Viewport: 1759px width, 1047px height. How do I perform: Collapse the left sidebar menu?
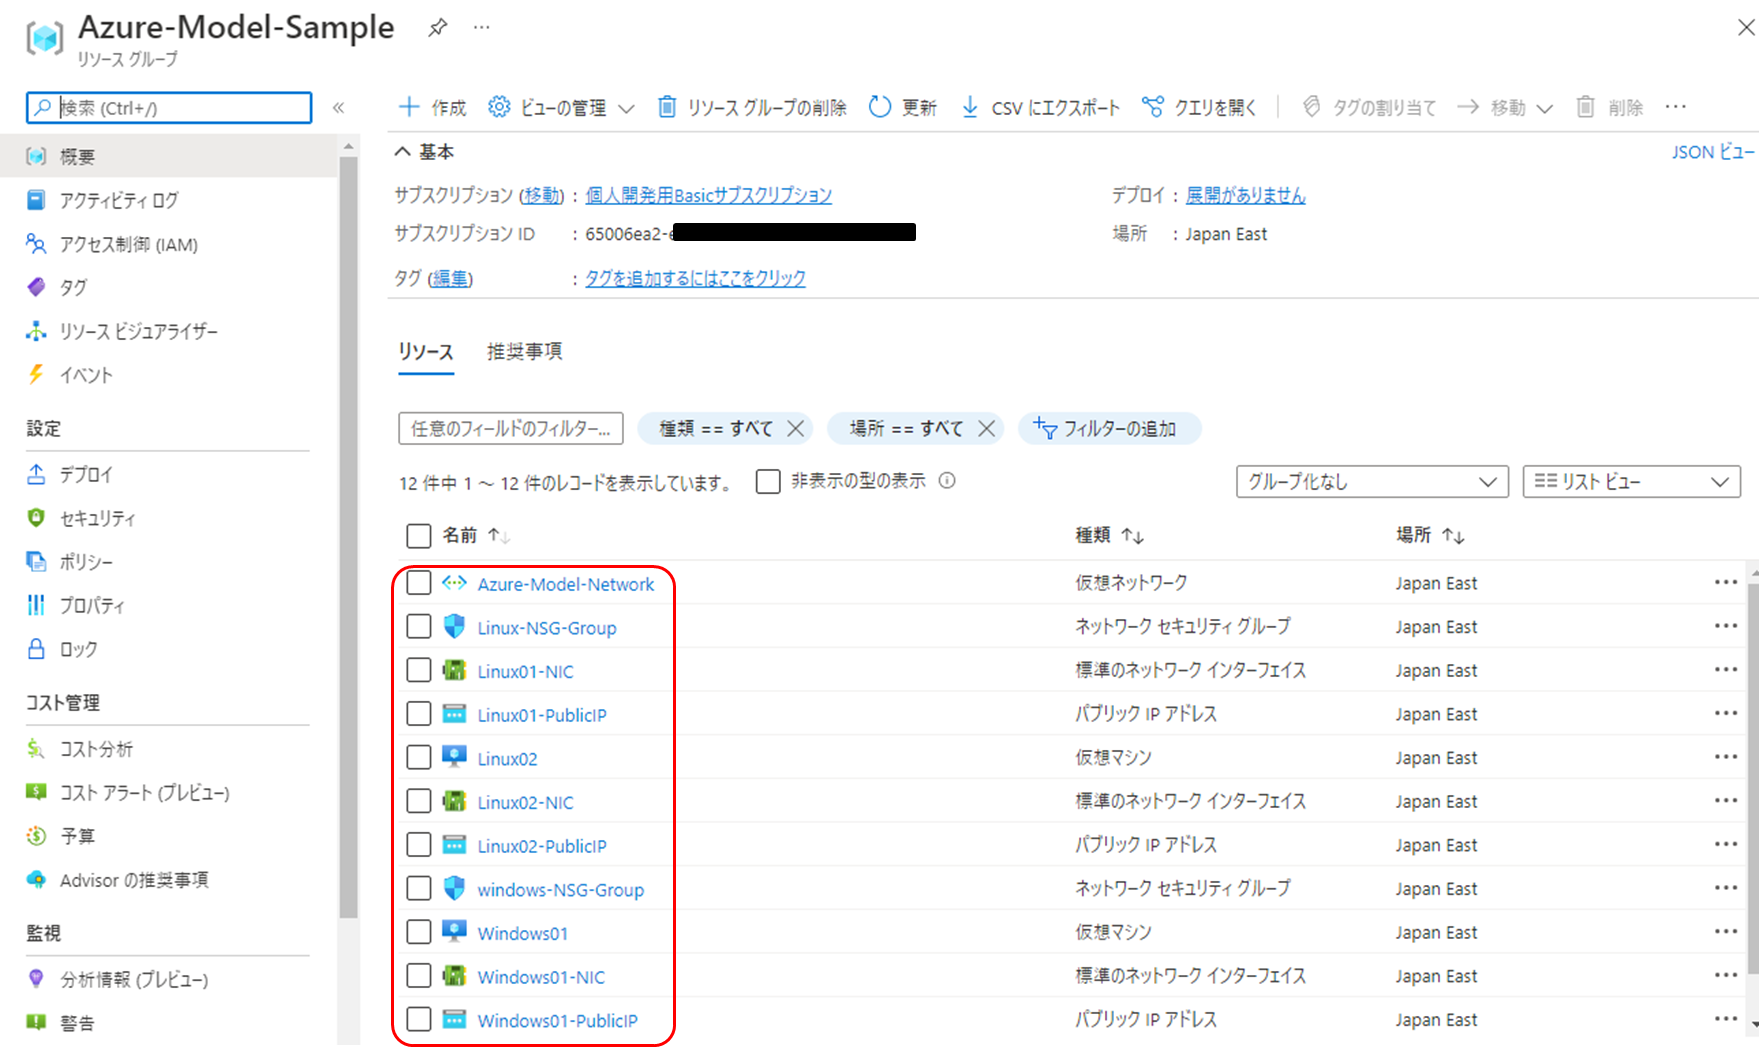point(338,108)
